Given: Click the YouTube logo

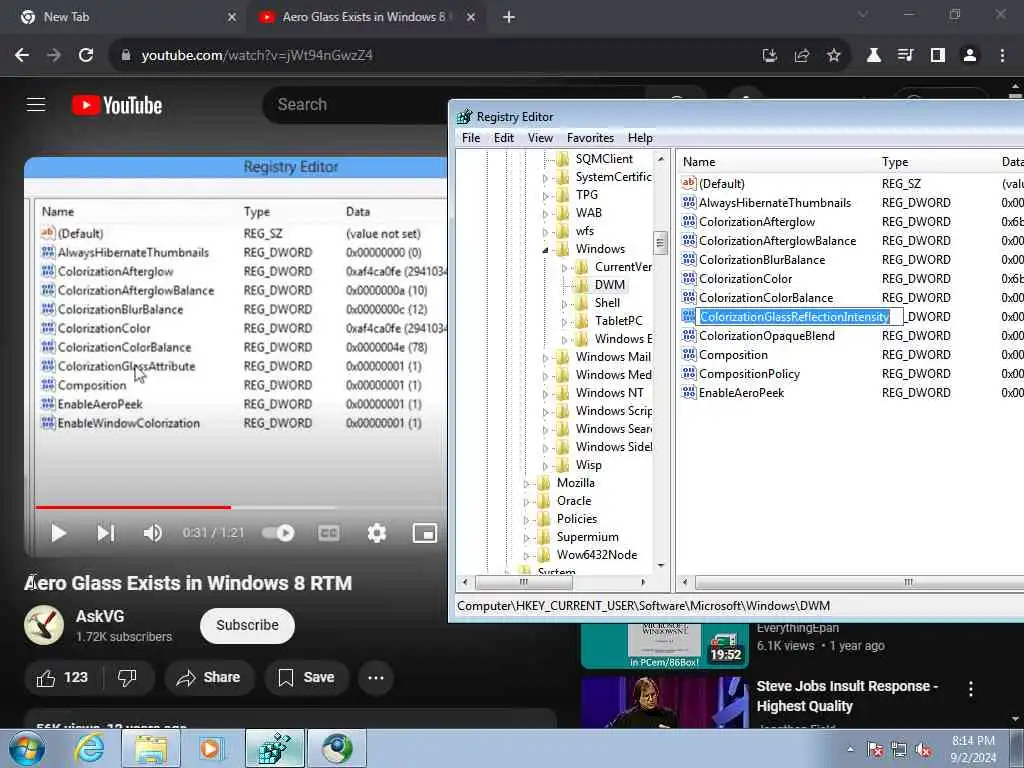Looking at the screenshot, I should click(x=117, y=105).
